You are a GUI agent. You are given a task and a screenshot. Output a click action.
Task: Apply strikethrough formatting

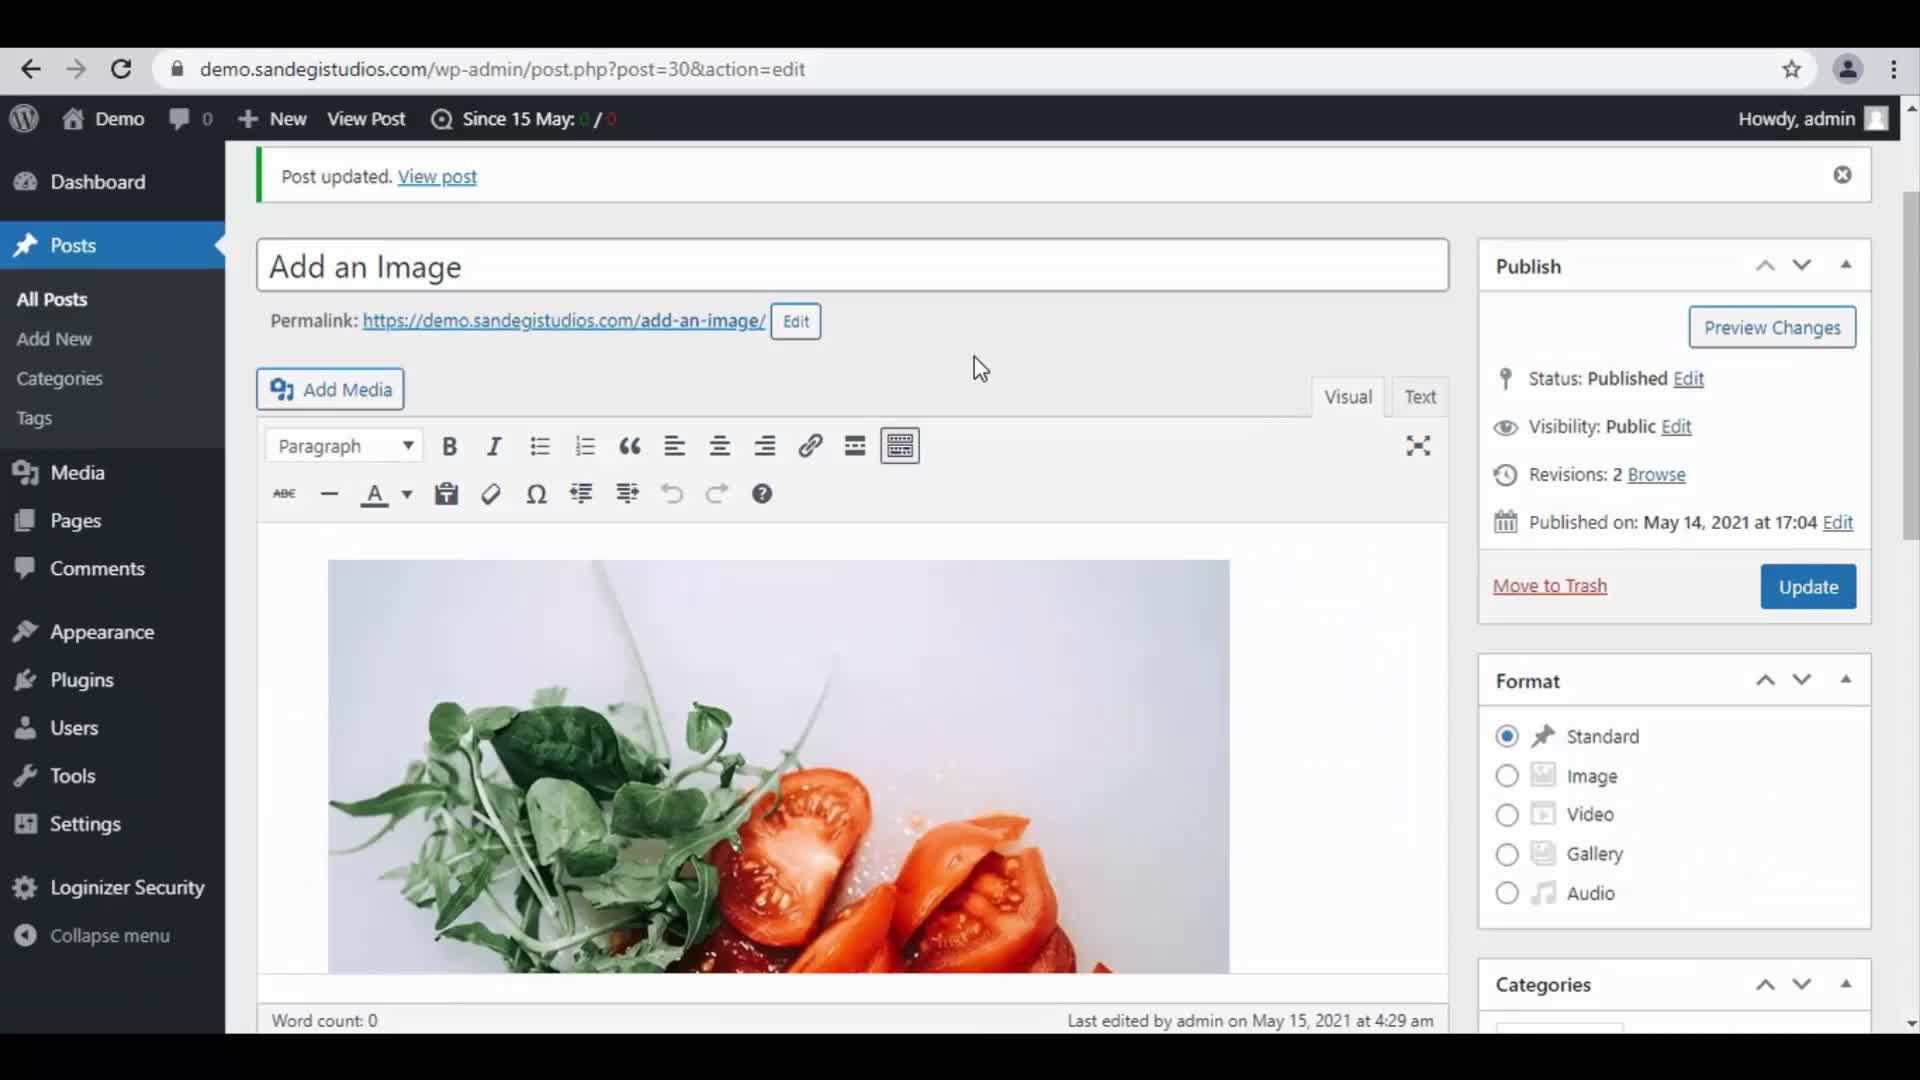284,494
